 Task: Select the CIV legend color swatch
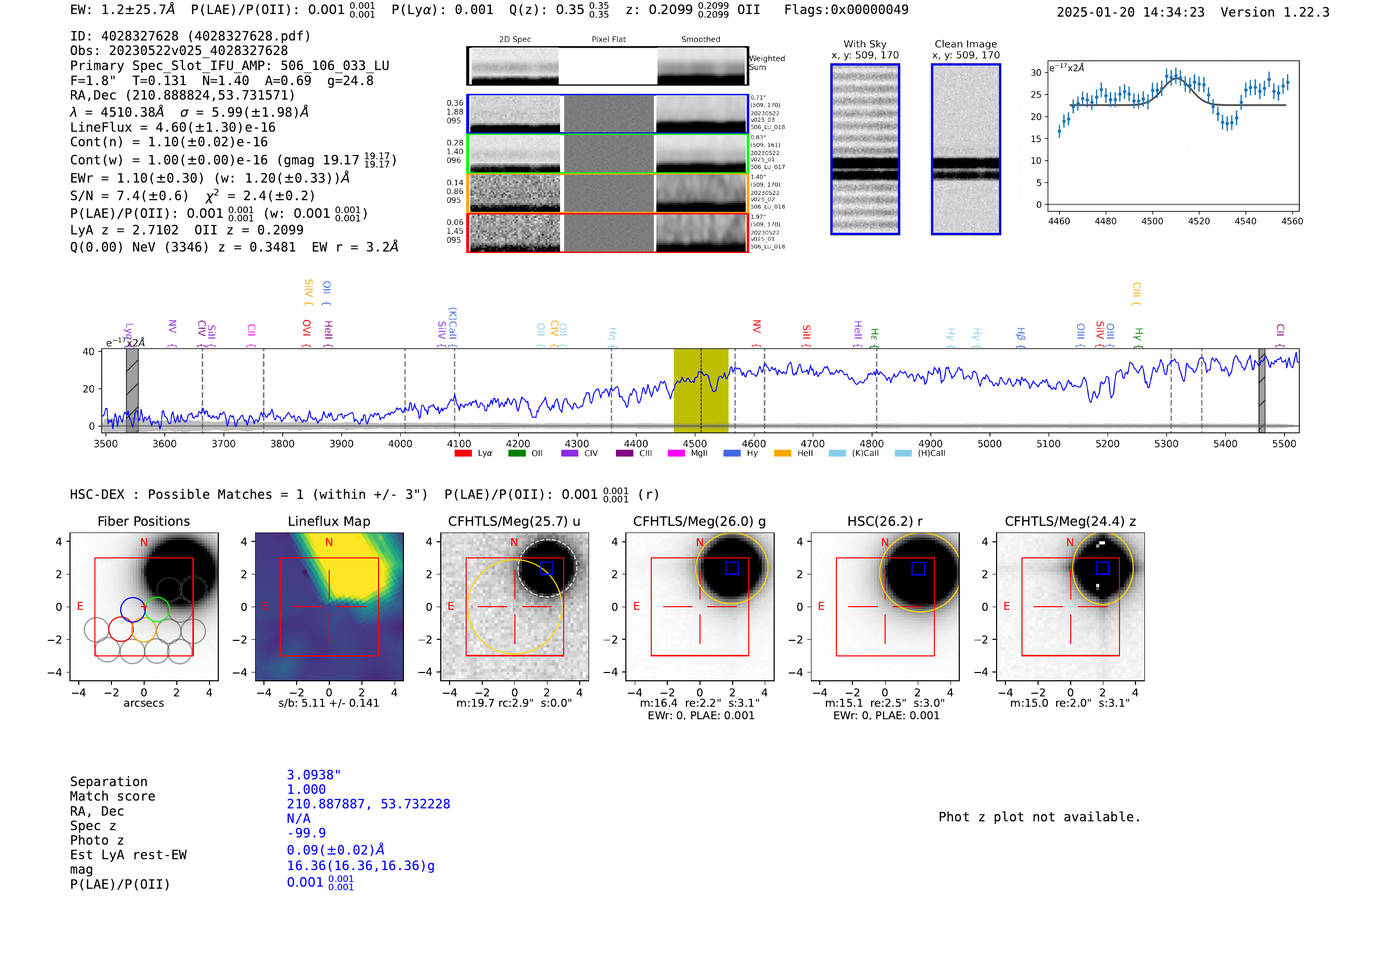(x=570, y=453)
